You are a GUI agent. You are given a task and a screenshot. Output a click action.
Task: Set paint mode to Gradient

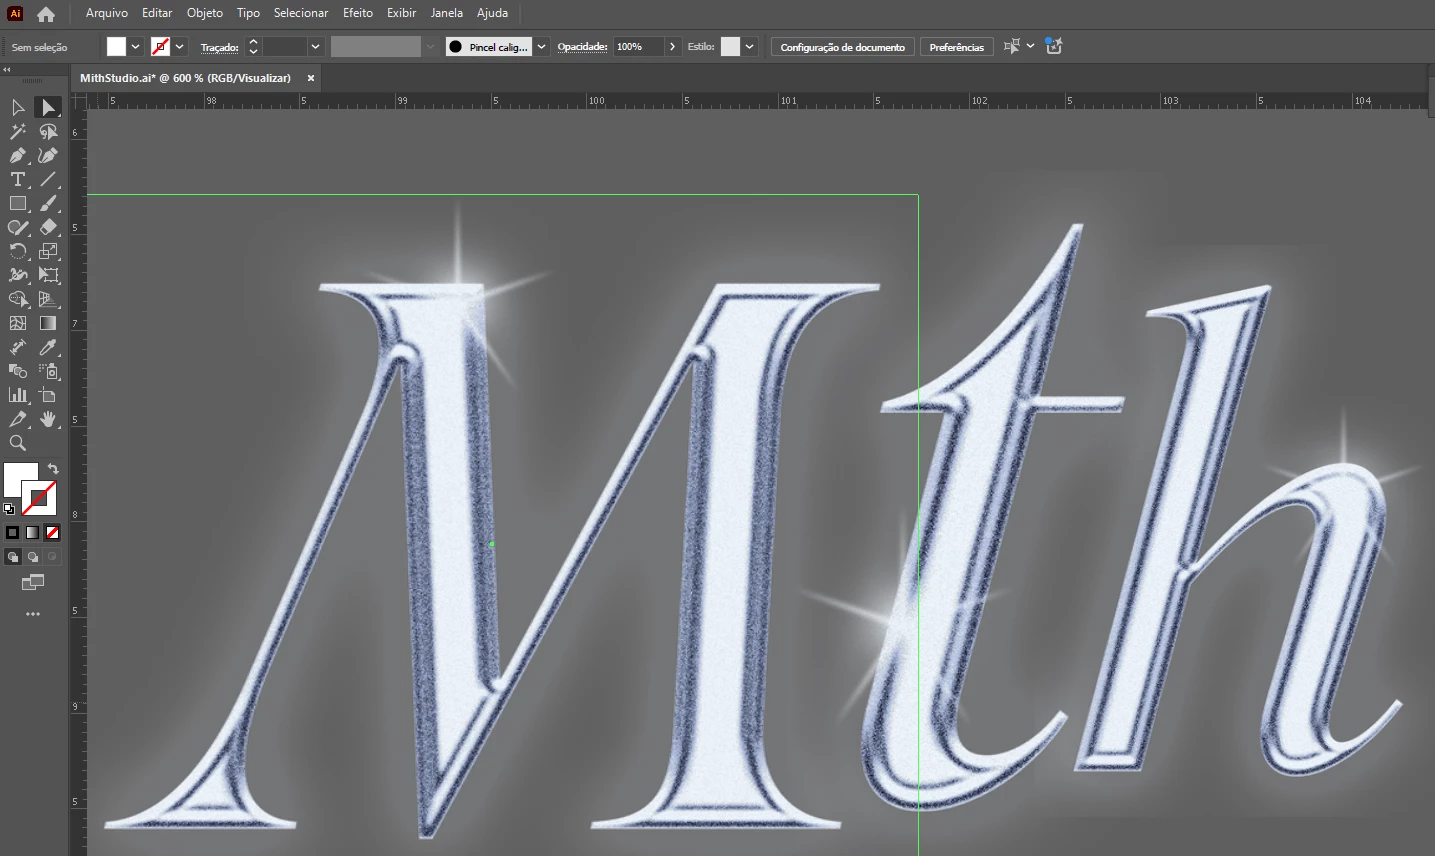pyautogui.click(x=33, y=533)
